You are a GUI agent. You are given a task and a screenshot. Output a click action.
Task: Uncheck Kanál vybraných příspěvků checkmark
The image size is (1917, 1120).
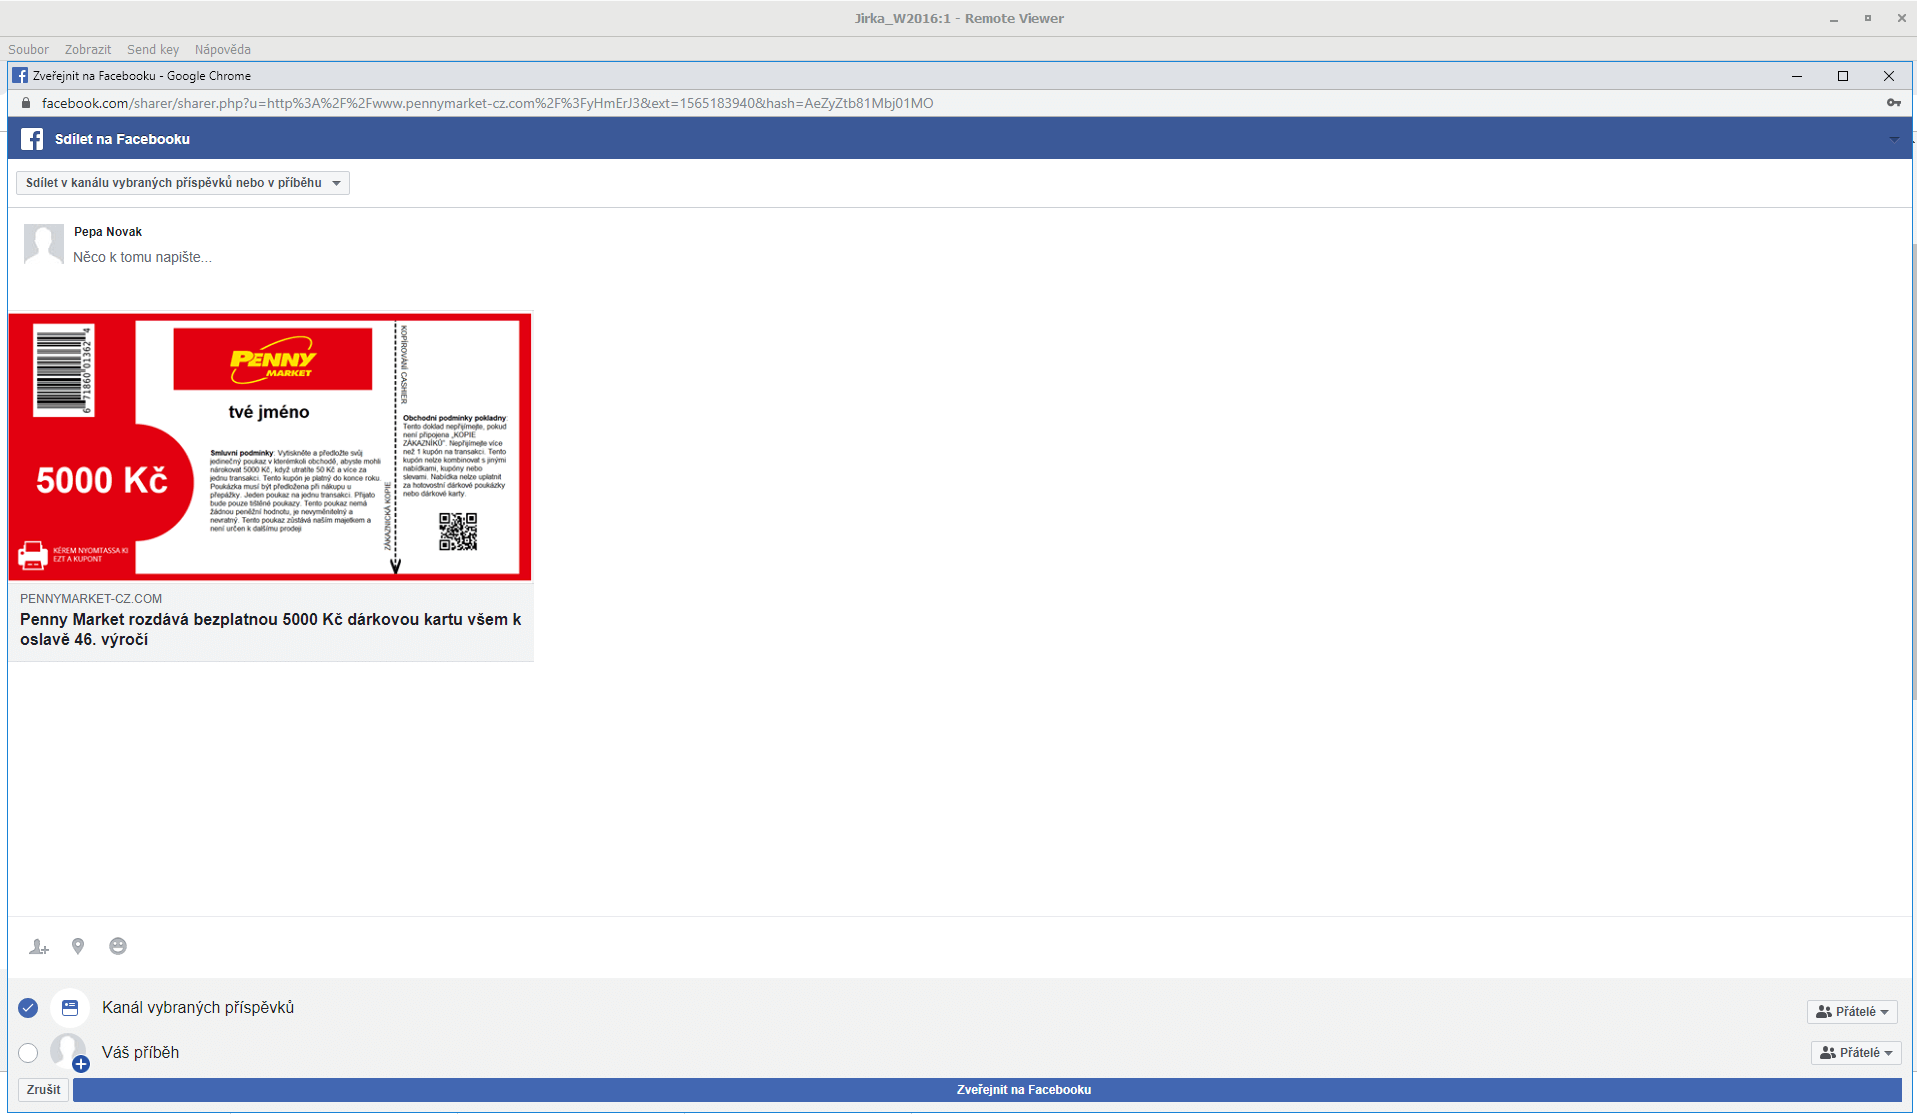click(28, 1008)
